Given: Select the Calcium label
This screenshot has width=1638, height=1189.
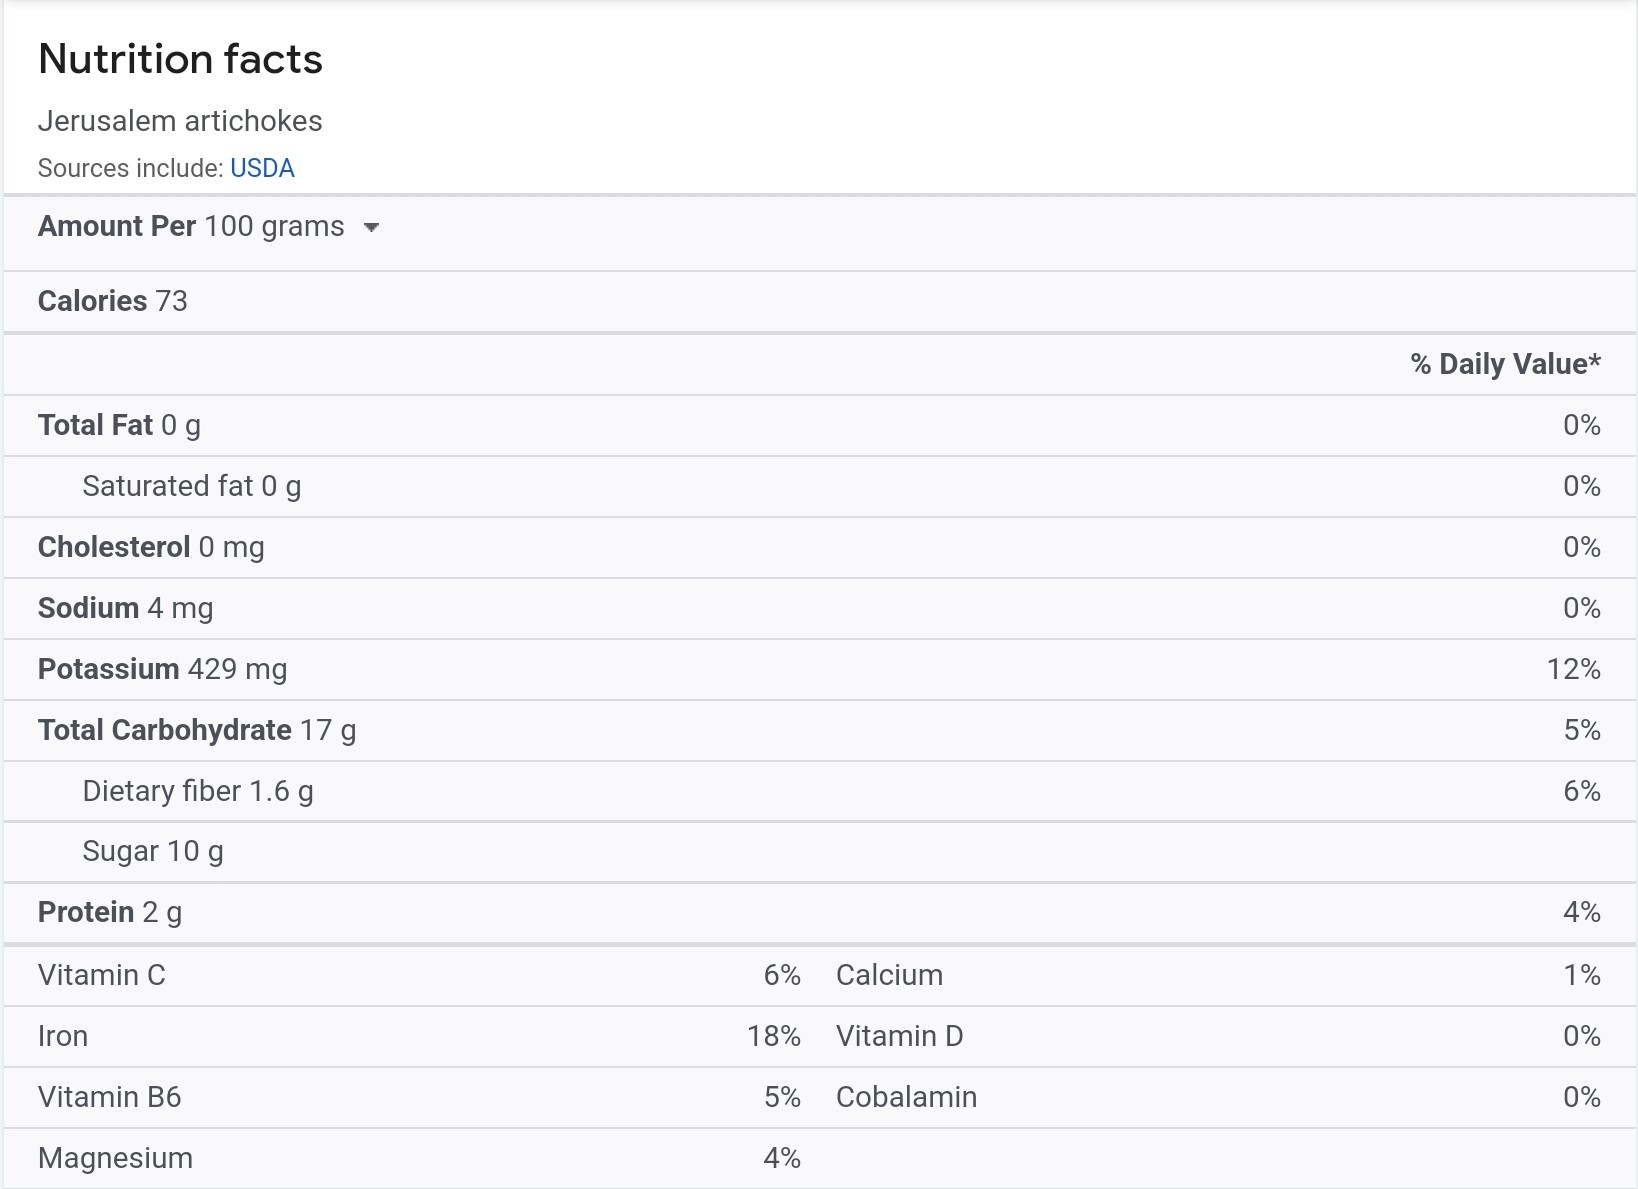Looking at the screenshot, I should point(889,975).
